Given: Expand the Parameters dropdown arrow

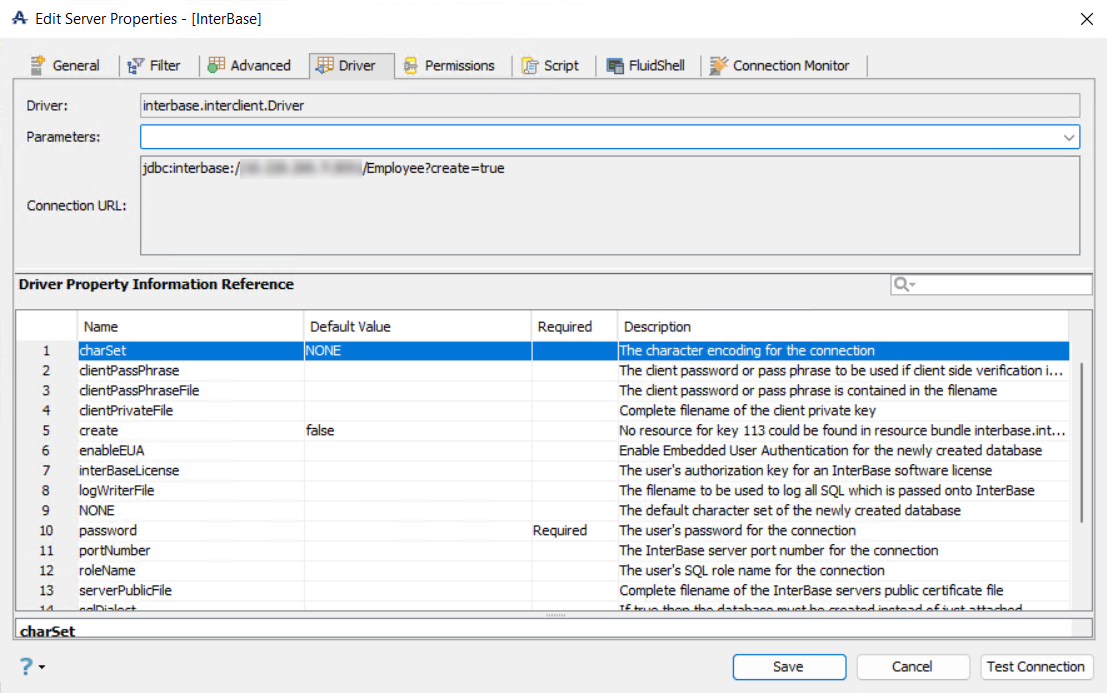Looking at the screenshot, I should [1070, 137].
